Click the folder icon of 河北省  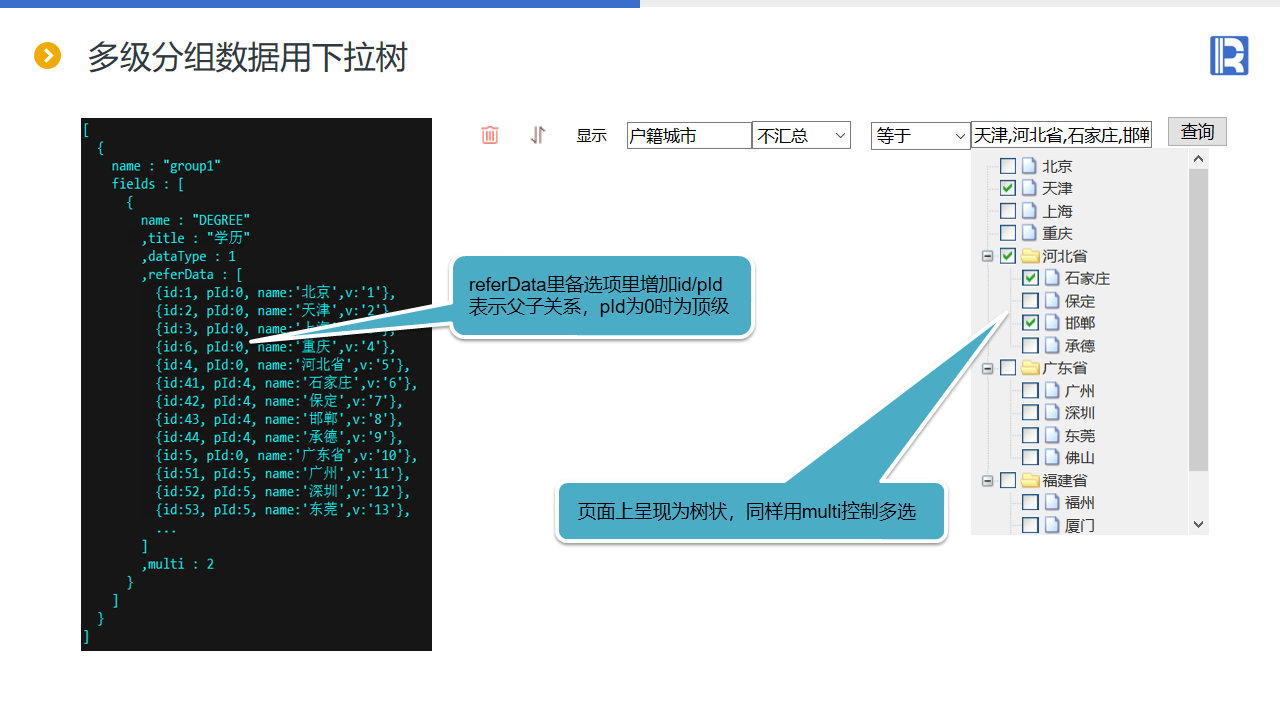[1030, 256]
